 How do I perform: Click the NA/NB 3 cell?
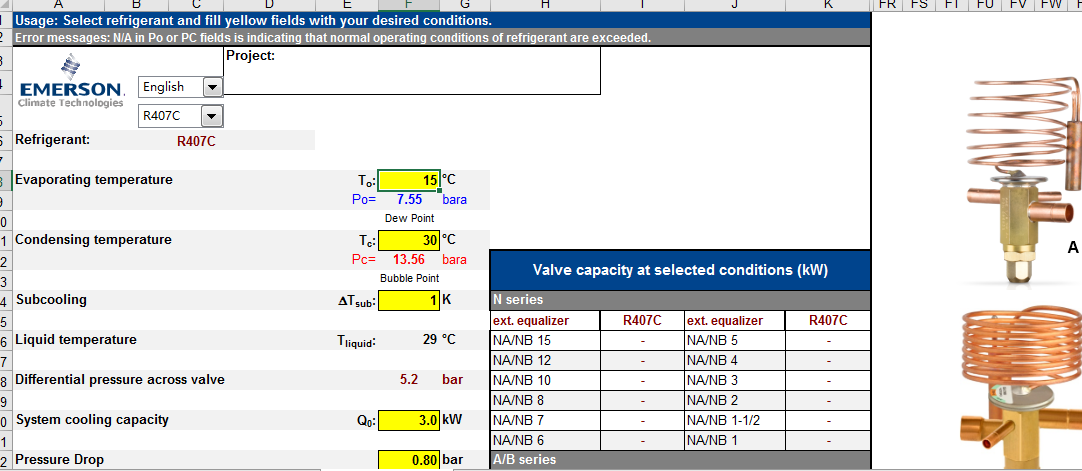pyautogui.click(x=734, y=381)
